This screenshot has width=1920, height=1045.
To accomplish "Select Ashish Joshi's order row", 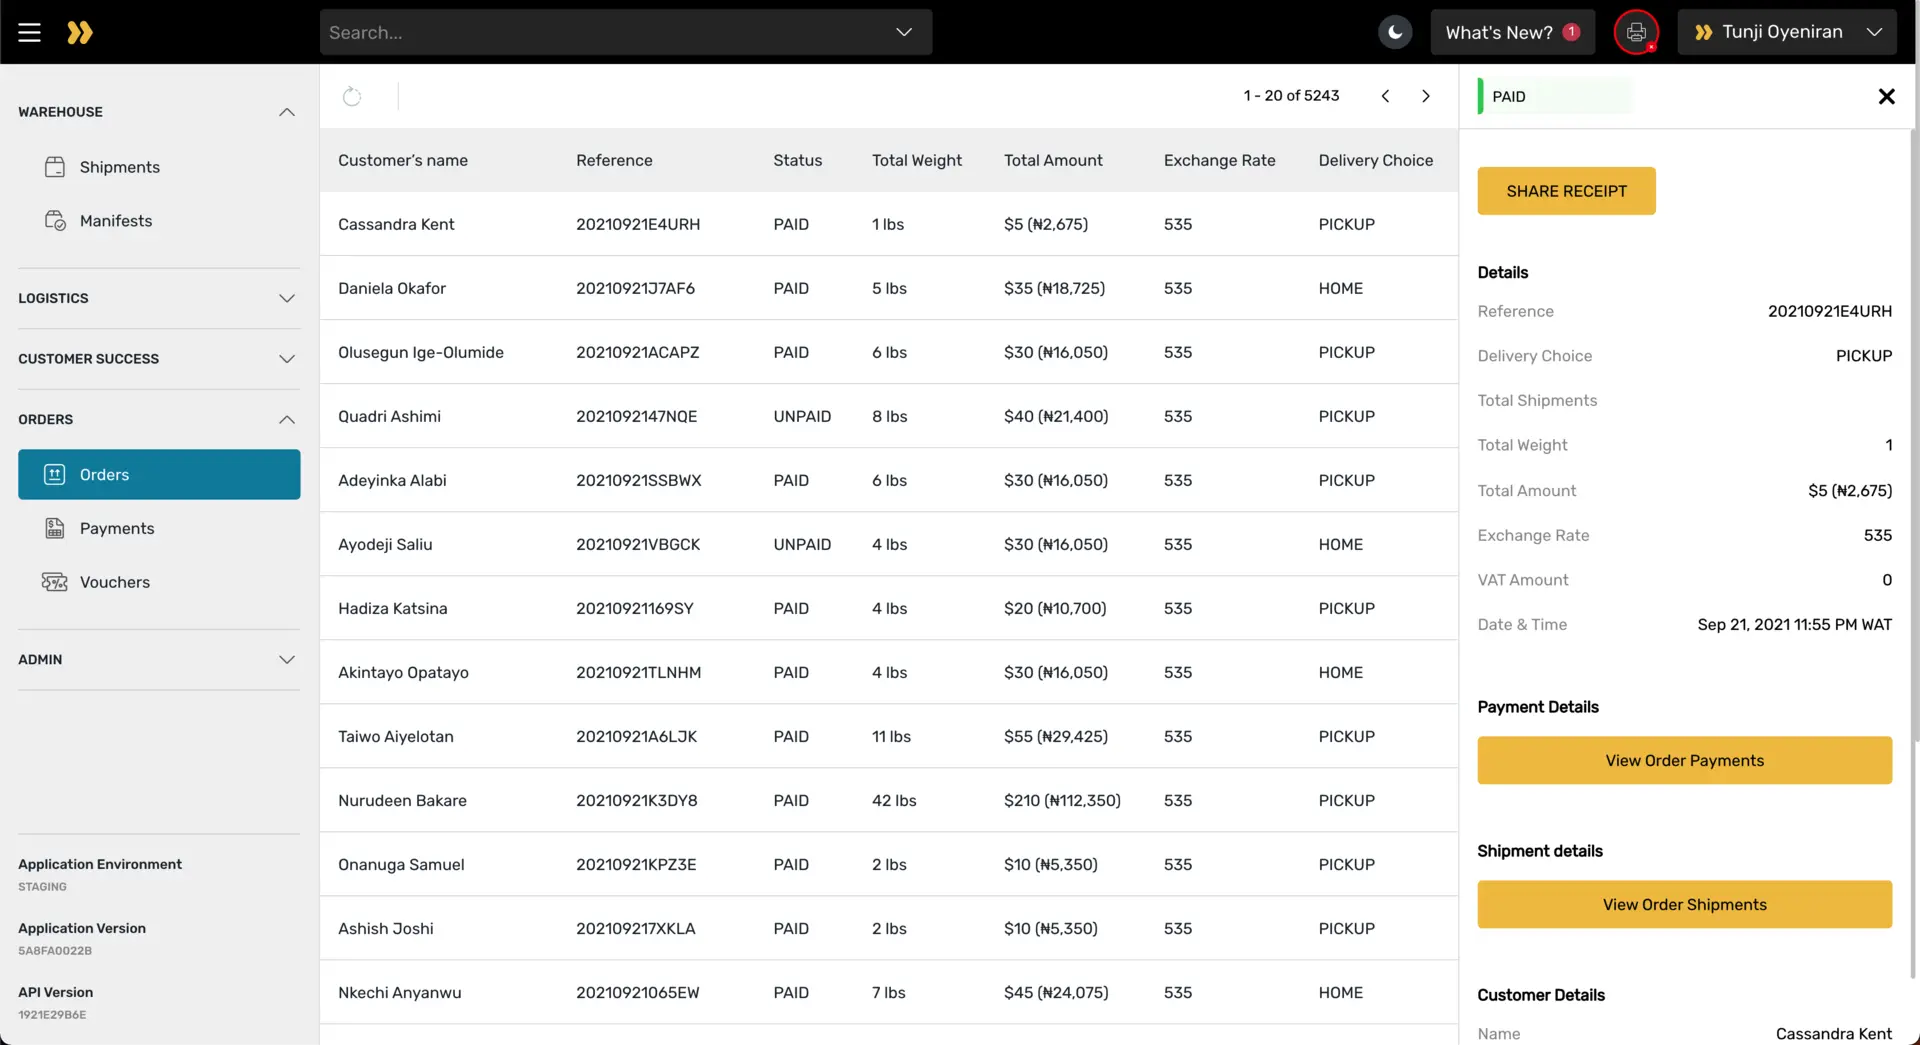I will click(889, 928).
